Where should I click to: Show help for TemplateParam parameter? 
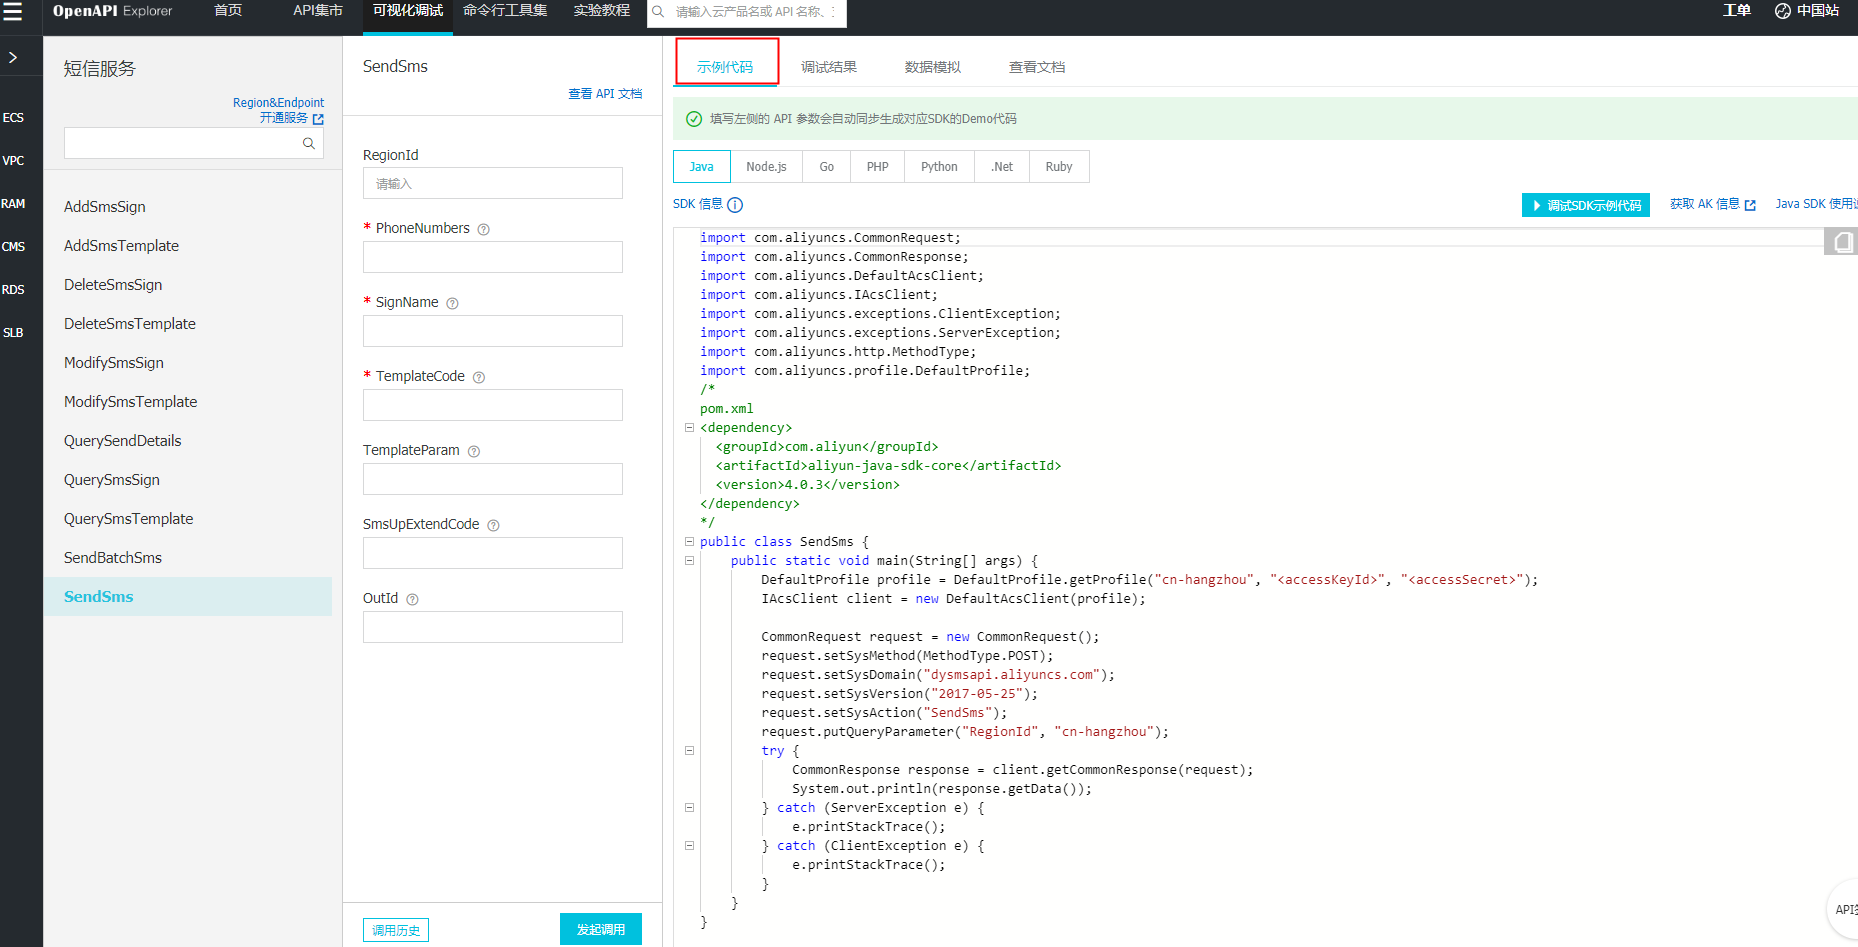pyautogui.click(x=474, y=451)
